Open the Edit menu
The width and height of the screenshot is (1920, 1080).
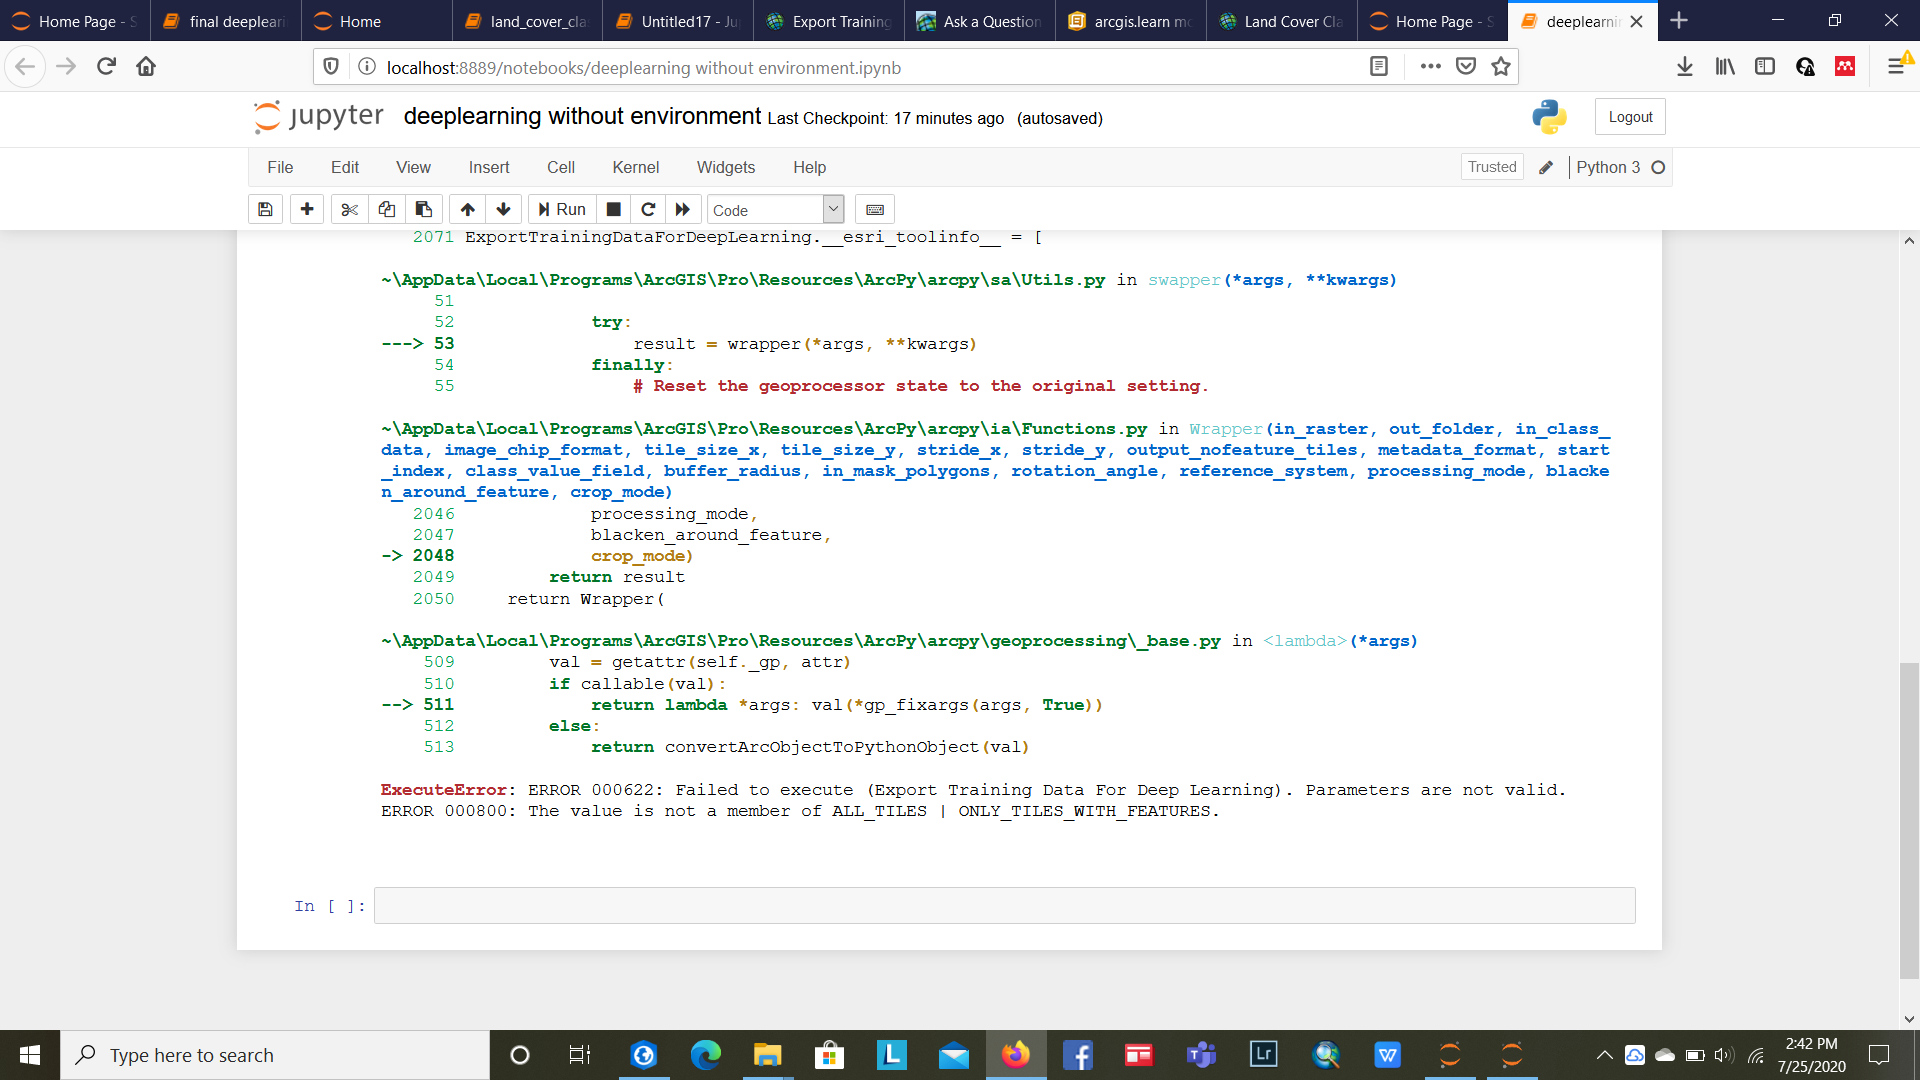click(x=345, y=167)
